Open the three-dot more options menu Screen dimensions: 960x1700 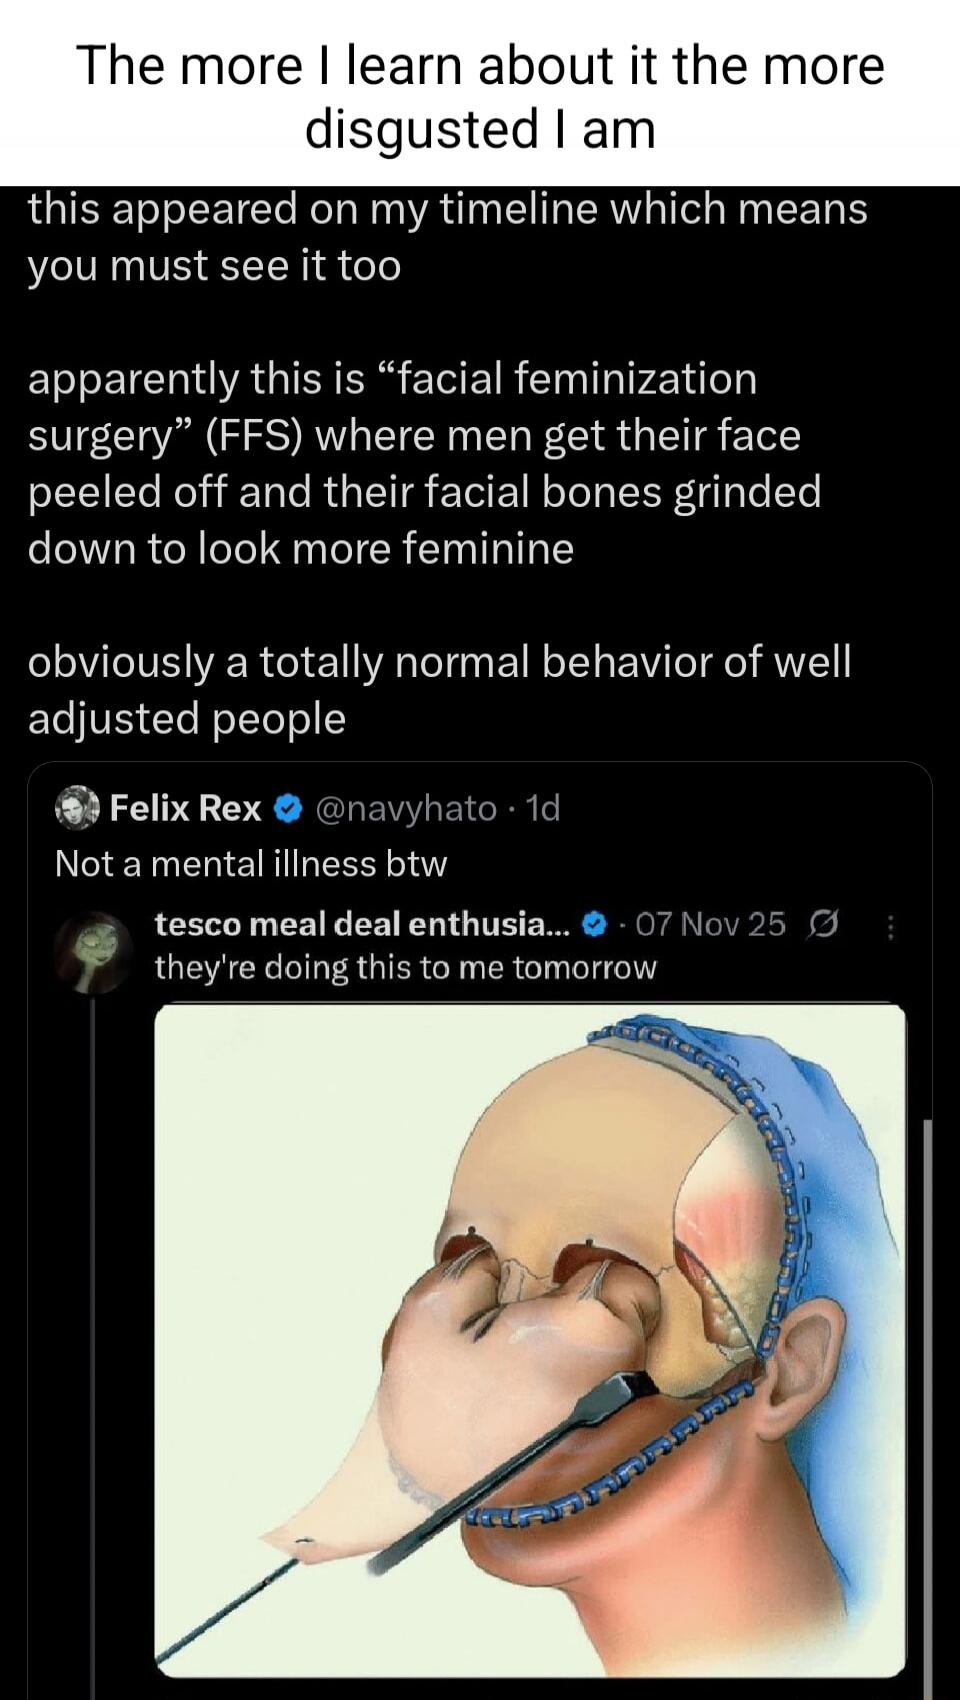(x=888, y=925)
